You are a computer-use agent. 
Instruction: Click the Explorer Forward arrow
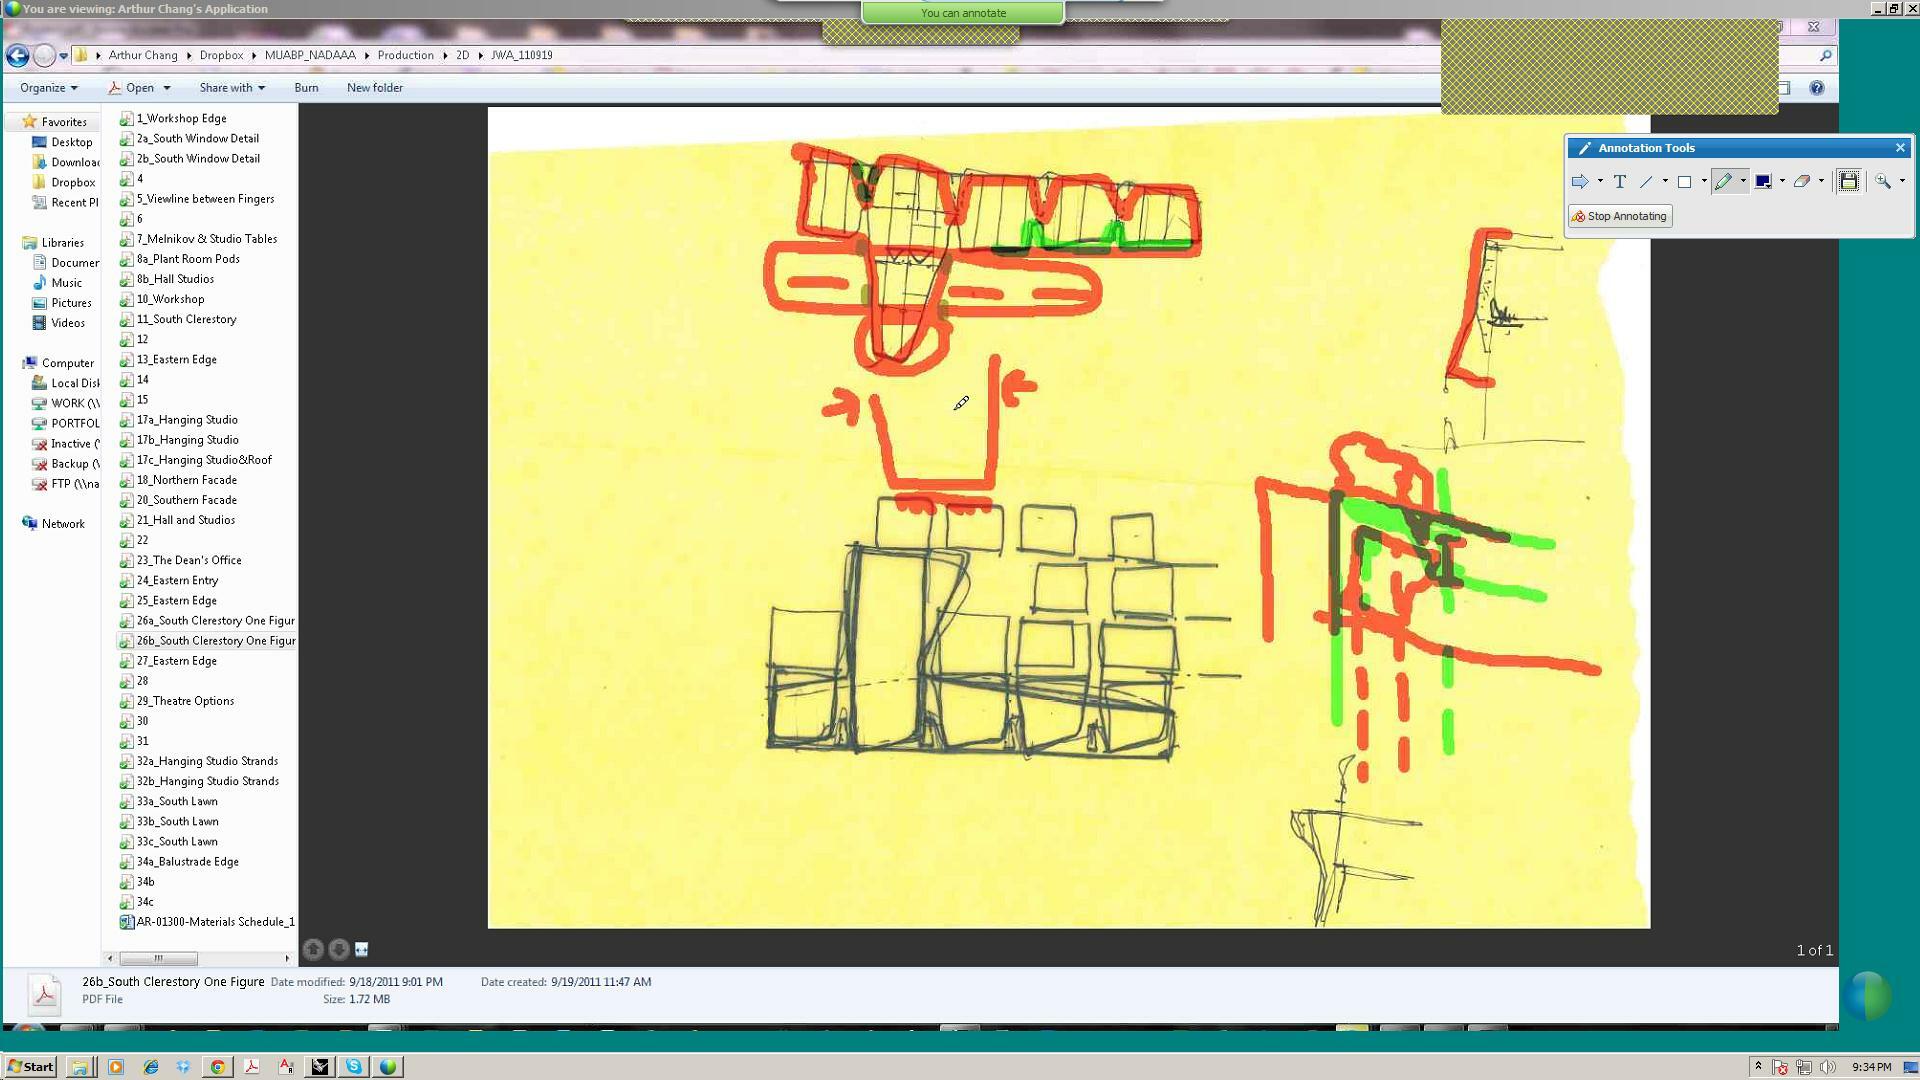tap(44, 56)
